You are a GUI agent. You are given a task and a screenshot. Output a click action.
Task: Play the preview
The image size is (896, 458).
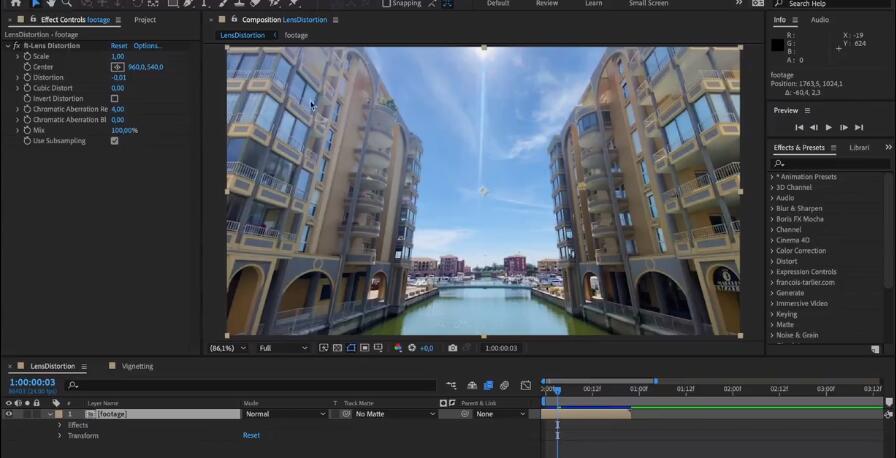point(829,127)
